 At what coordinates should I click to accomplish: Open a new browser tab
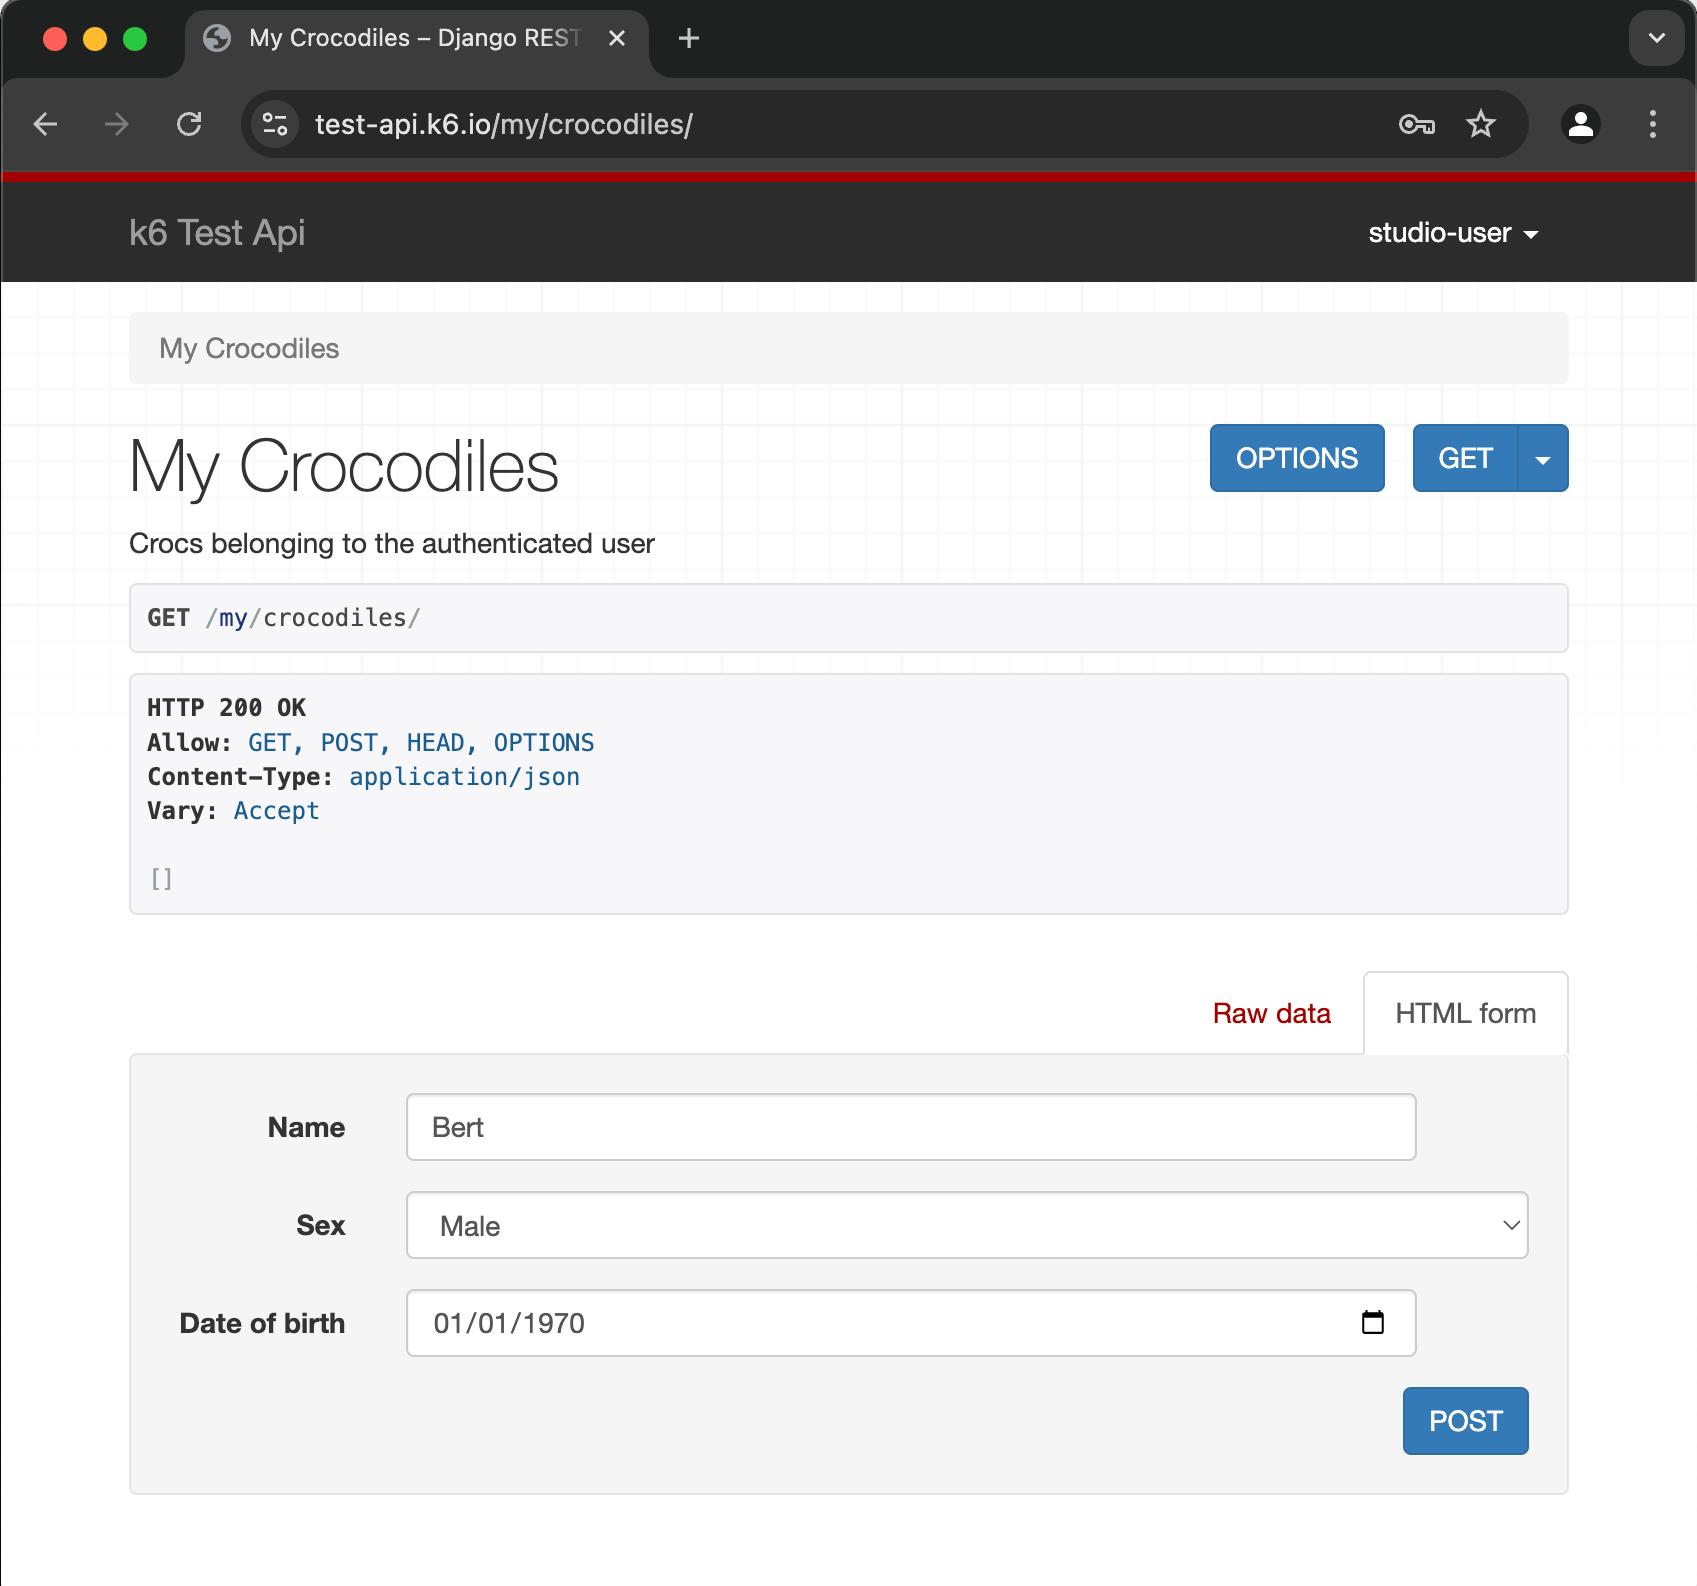(x=688, y=38)
